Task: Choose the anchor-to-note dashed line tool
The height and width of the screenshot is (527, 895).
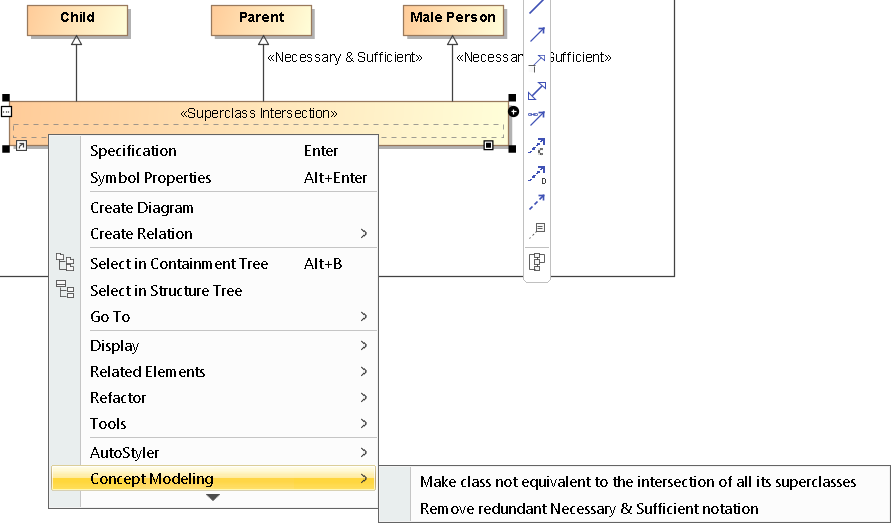Action: coord(537,230)
